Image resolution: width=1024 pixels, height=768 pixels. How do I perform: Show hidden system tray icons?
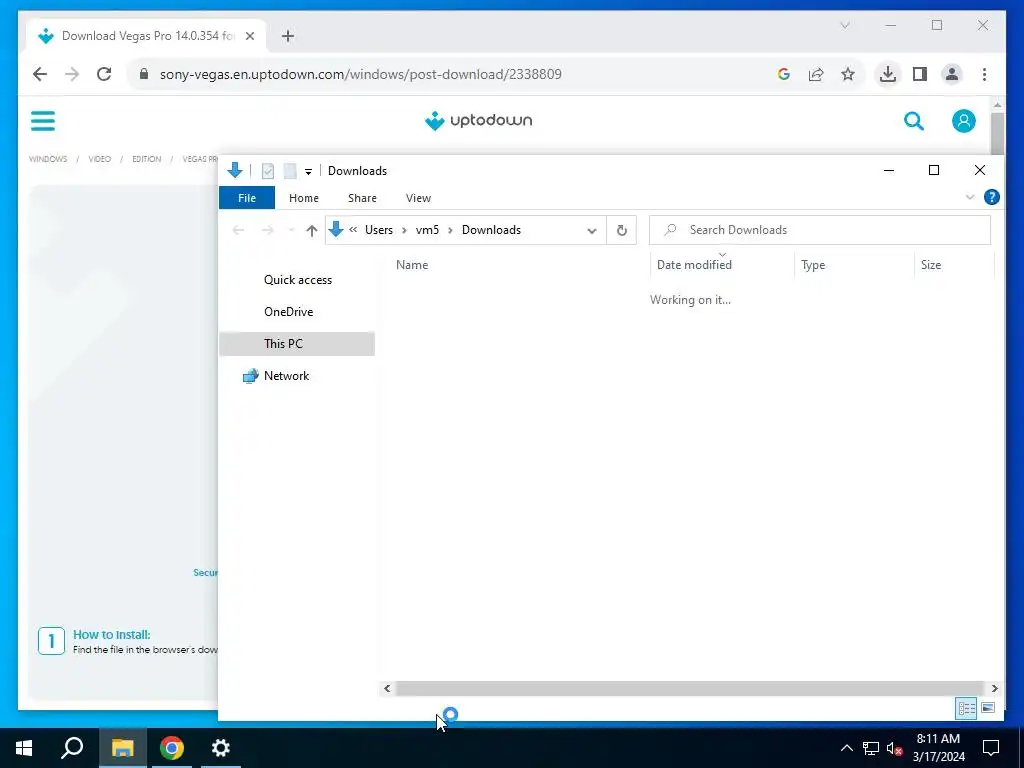click(846, 748)
